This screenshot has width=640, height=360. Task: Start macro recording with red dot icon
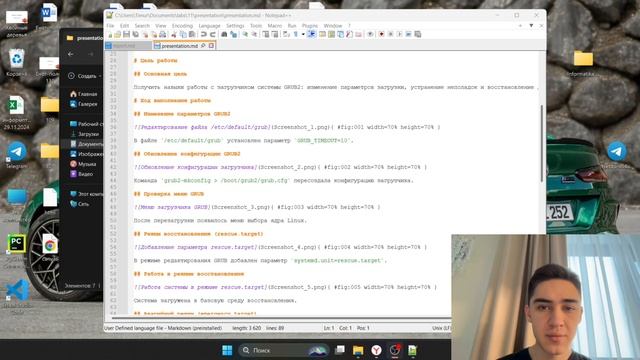(x=382, y=34)
